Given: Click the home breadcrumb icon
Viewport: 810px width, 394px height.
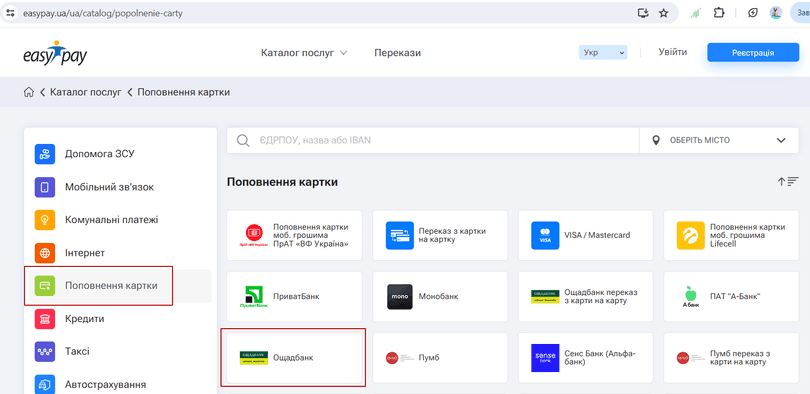Looking at the screenshot, I should (x=29, y=92).
